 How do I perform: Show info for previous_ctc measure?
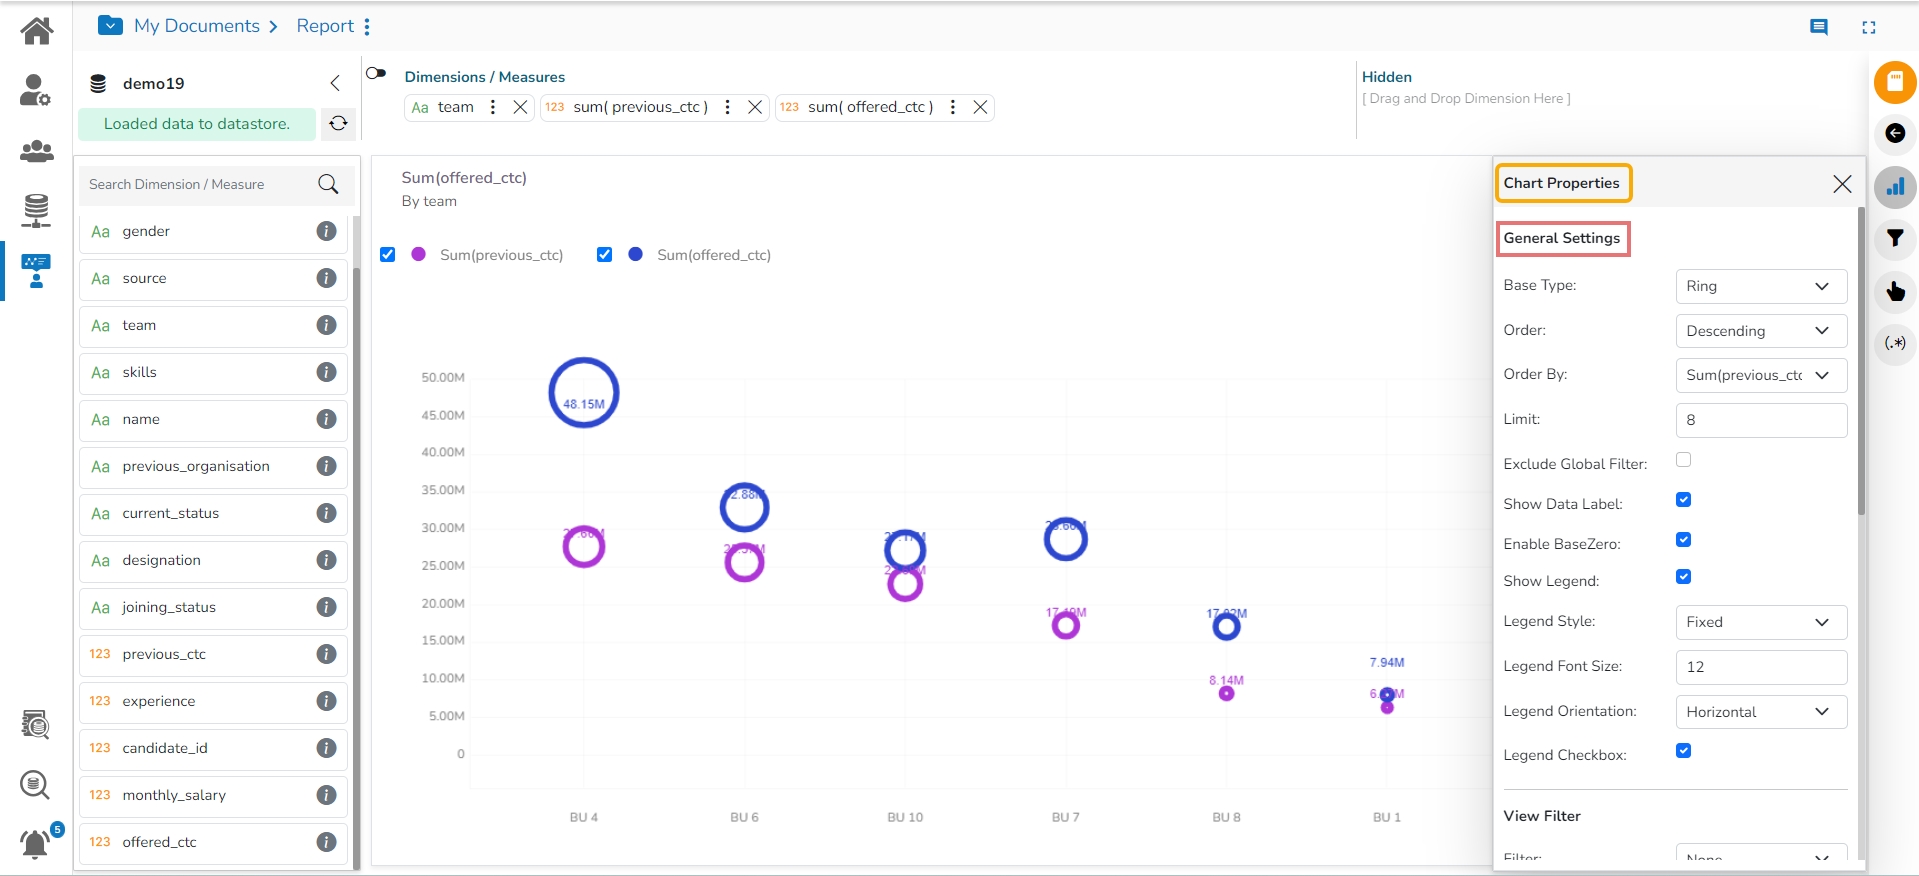326,654
